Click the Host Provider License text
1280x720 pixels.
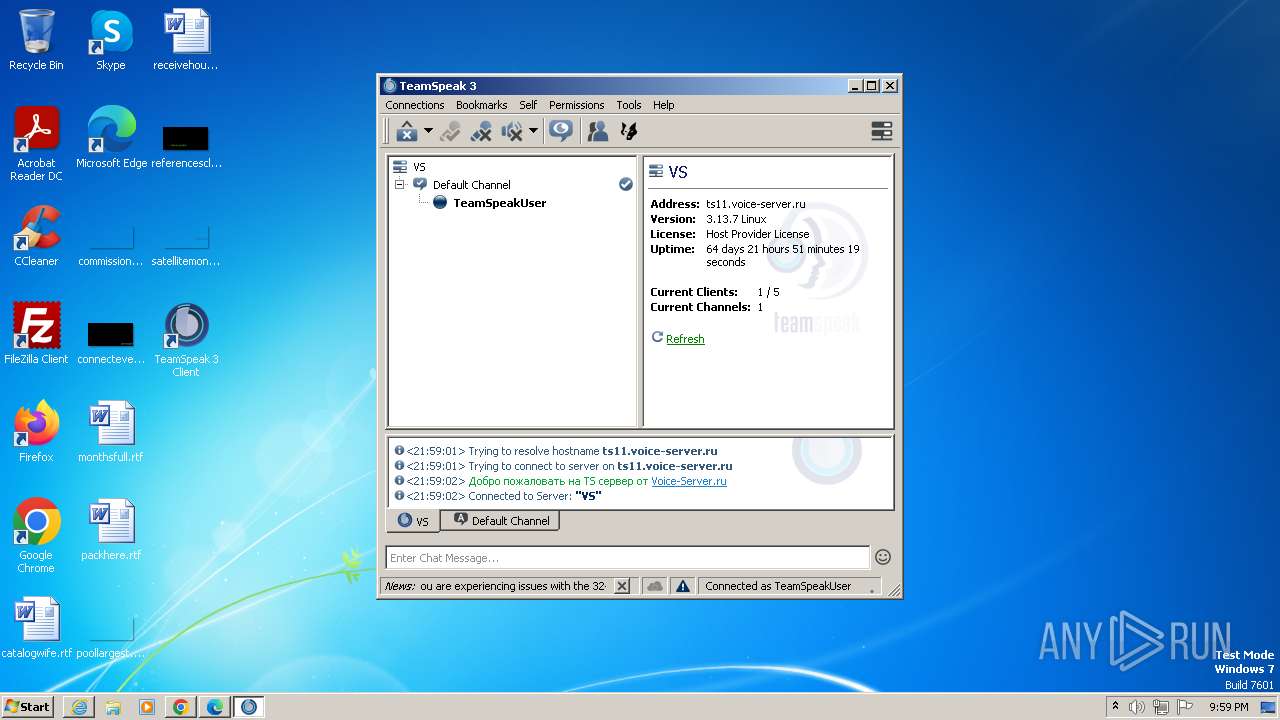758,234
